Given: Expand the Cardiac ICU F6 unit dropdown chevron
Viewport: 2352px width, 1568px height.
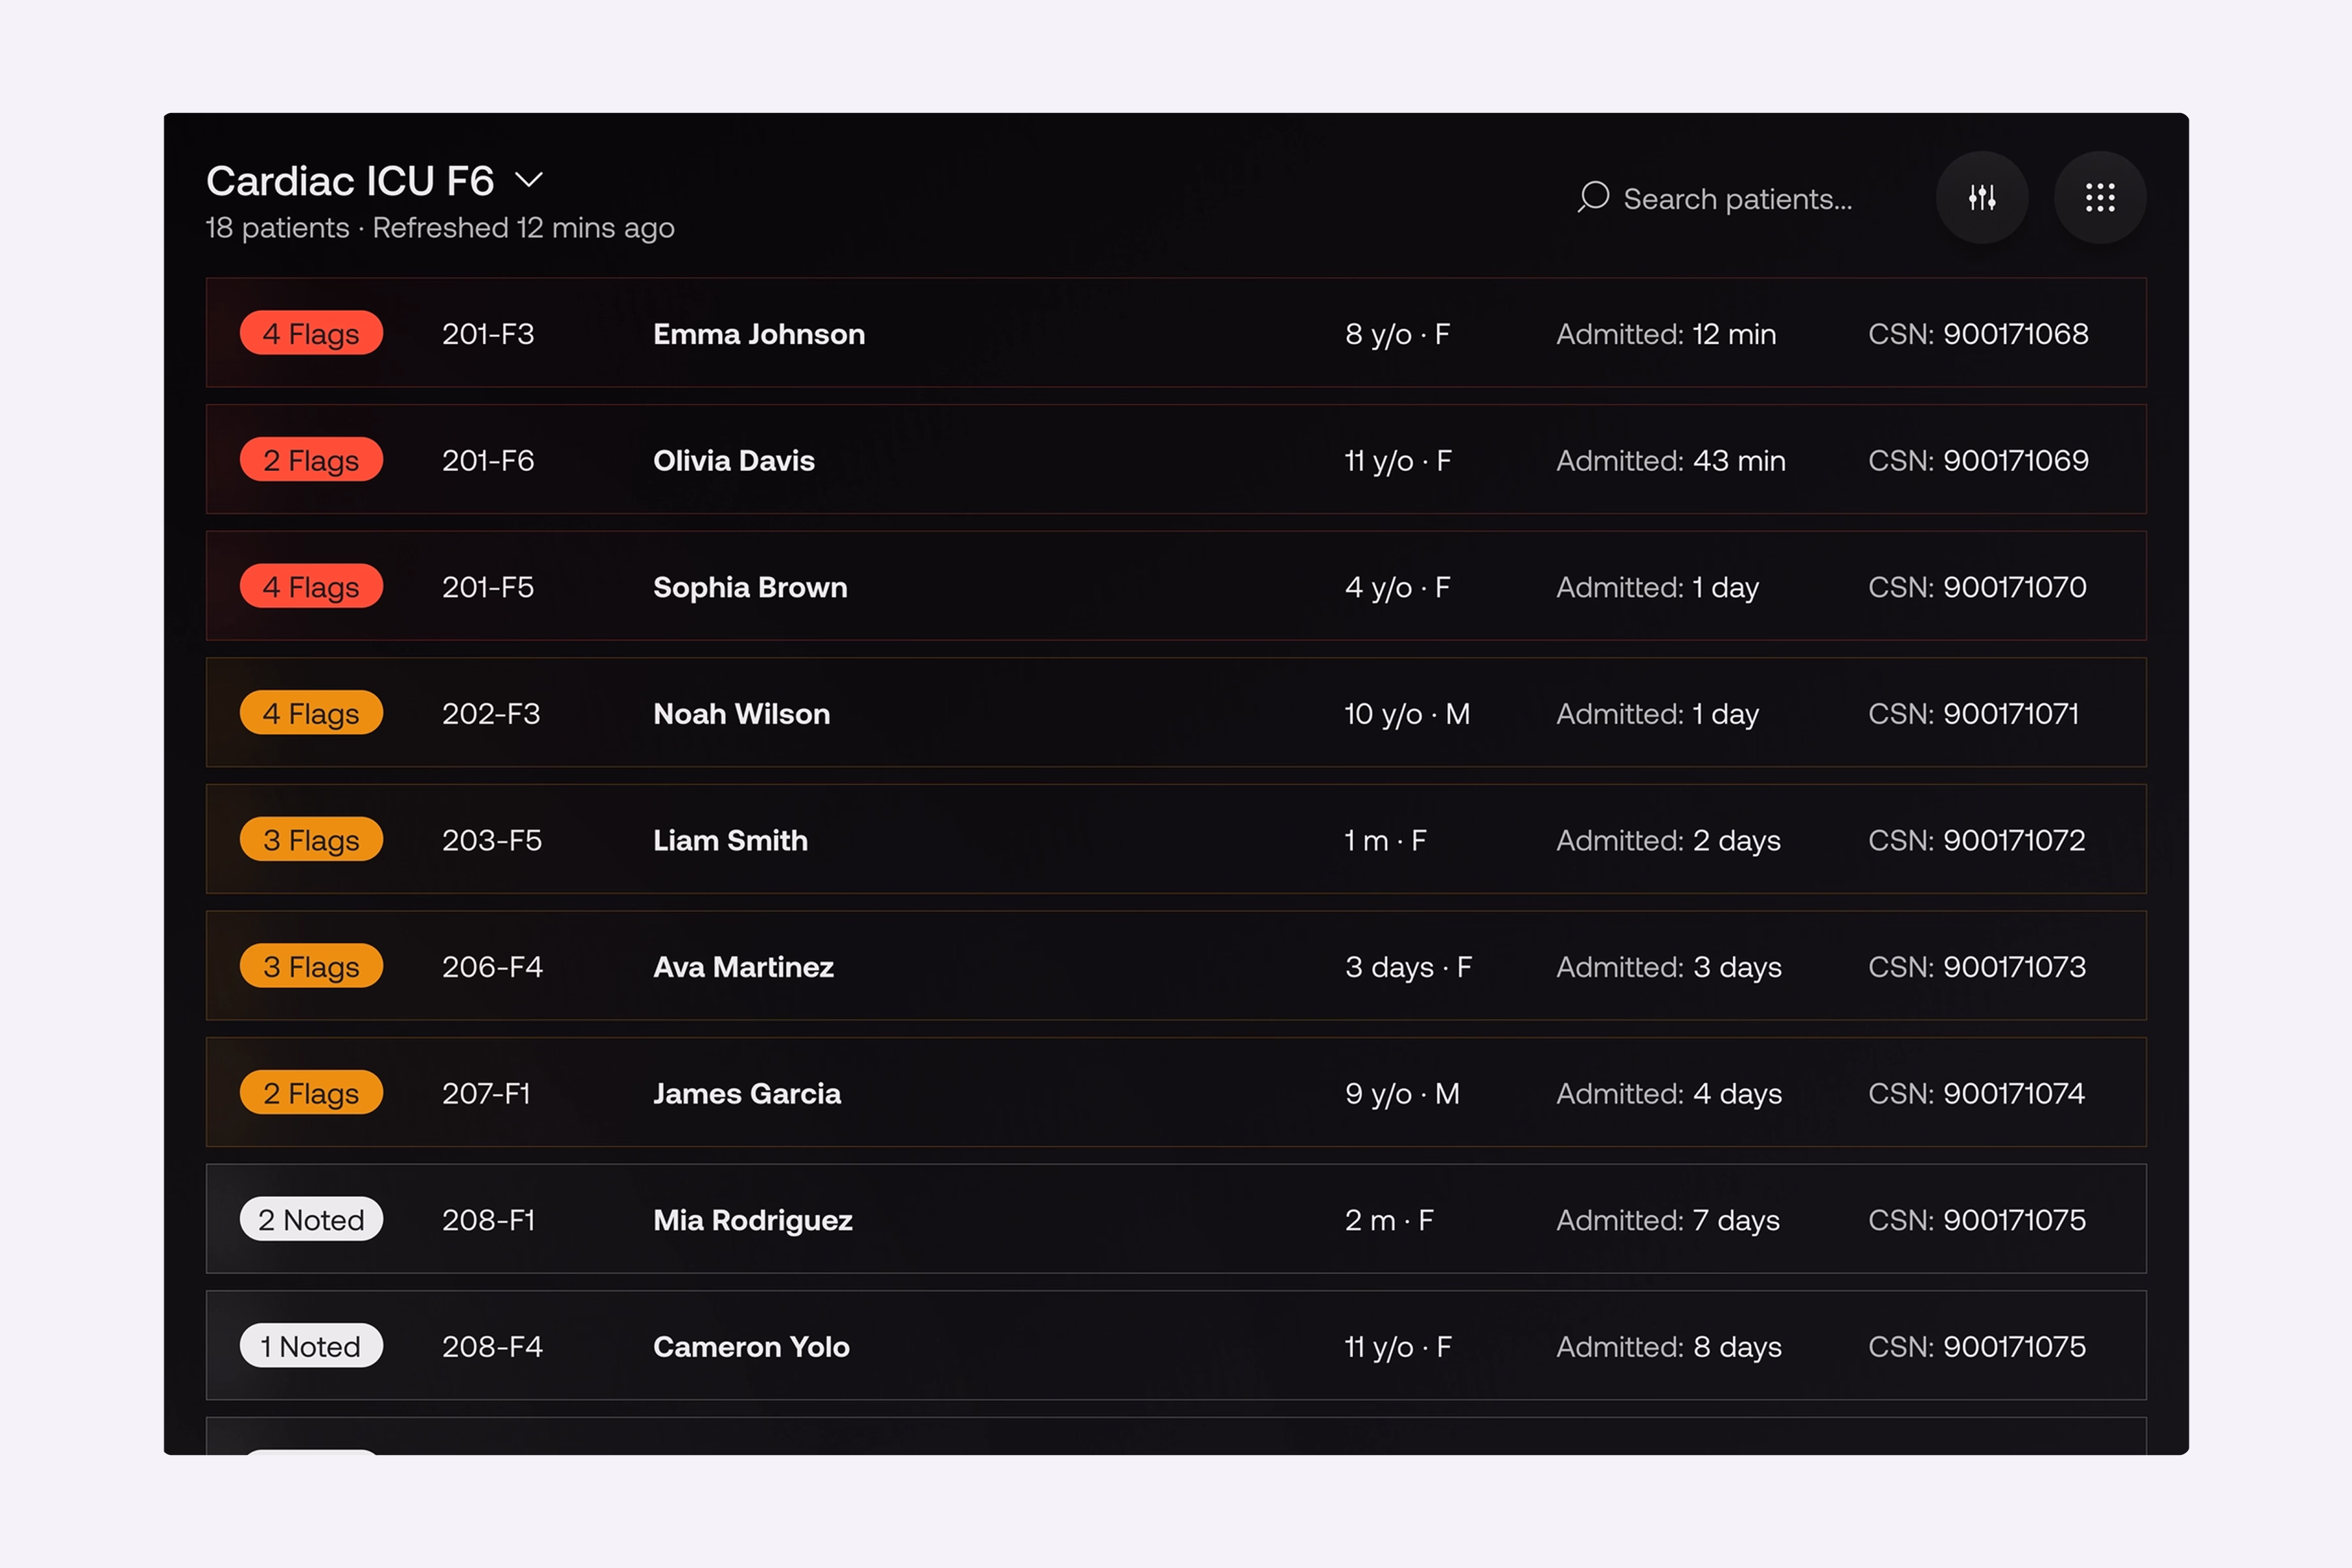Looking at the screenshot, I should coord(529,180).
